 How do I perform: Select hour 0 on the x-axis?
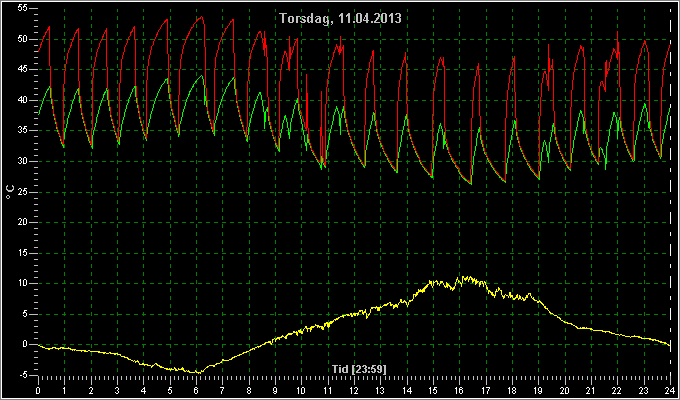click(38, 390)
